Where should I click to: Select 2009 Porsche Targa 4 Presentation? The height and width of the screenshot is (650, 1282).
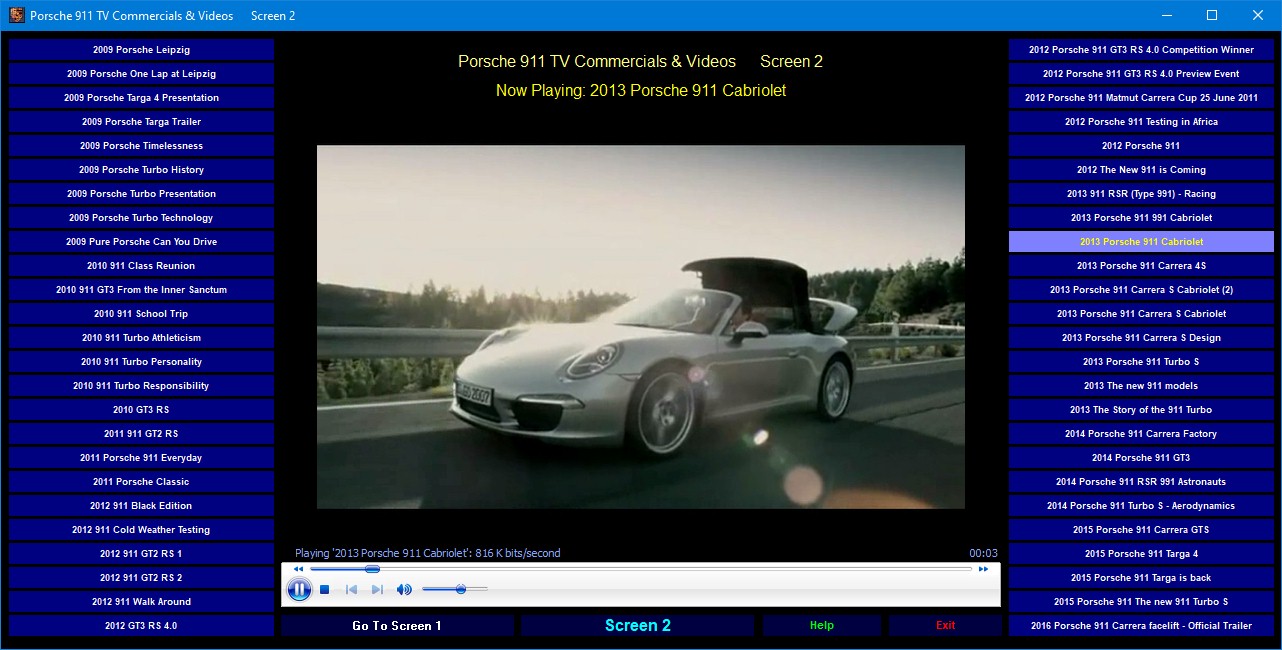pos(141,98)
